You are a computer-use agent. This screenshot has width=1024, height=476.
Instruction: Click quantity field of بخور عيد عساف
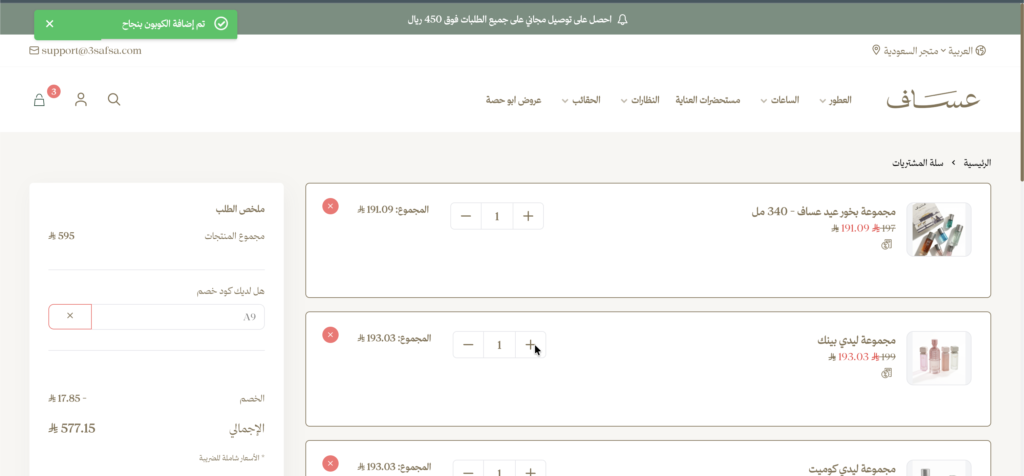(x=497, y=216)
